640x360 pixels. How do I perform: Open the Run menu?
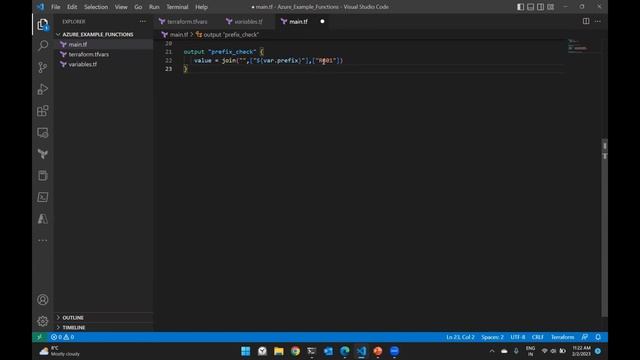coord(154,7)
